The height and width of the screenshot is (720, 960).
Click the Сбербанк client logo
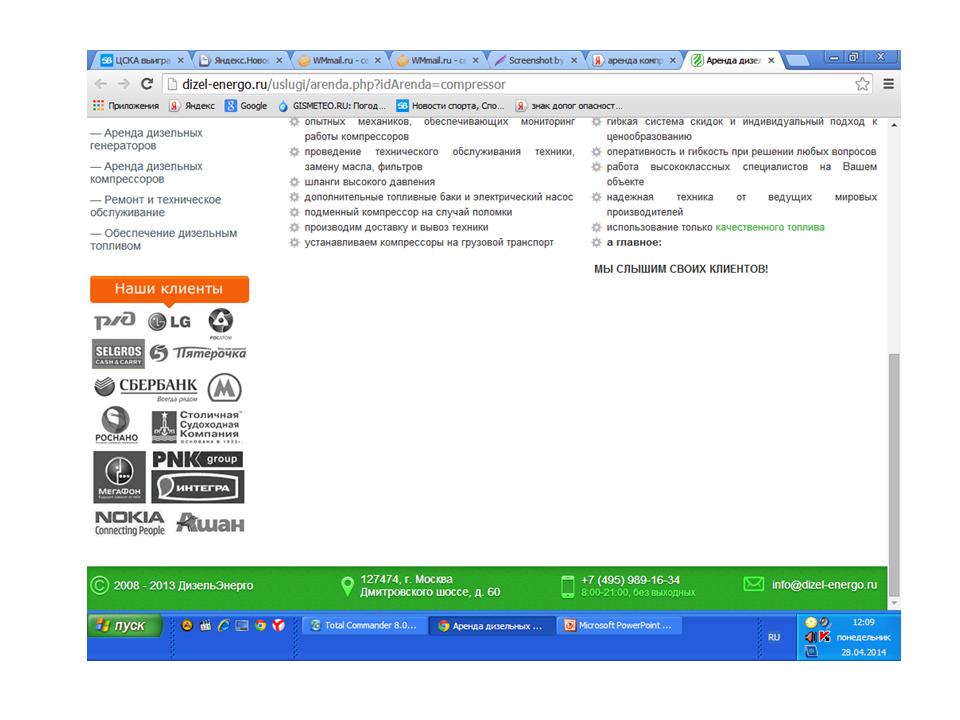146,388
